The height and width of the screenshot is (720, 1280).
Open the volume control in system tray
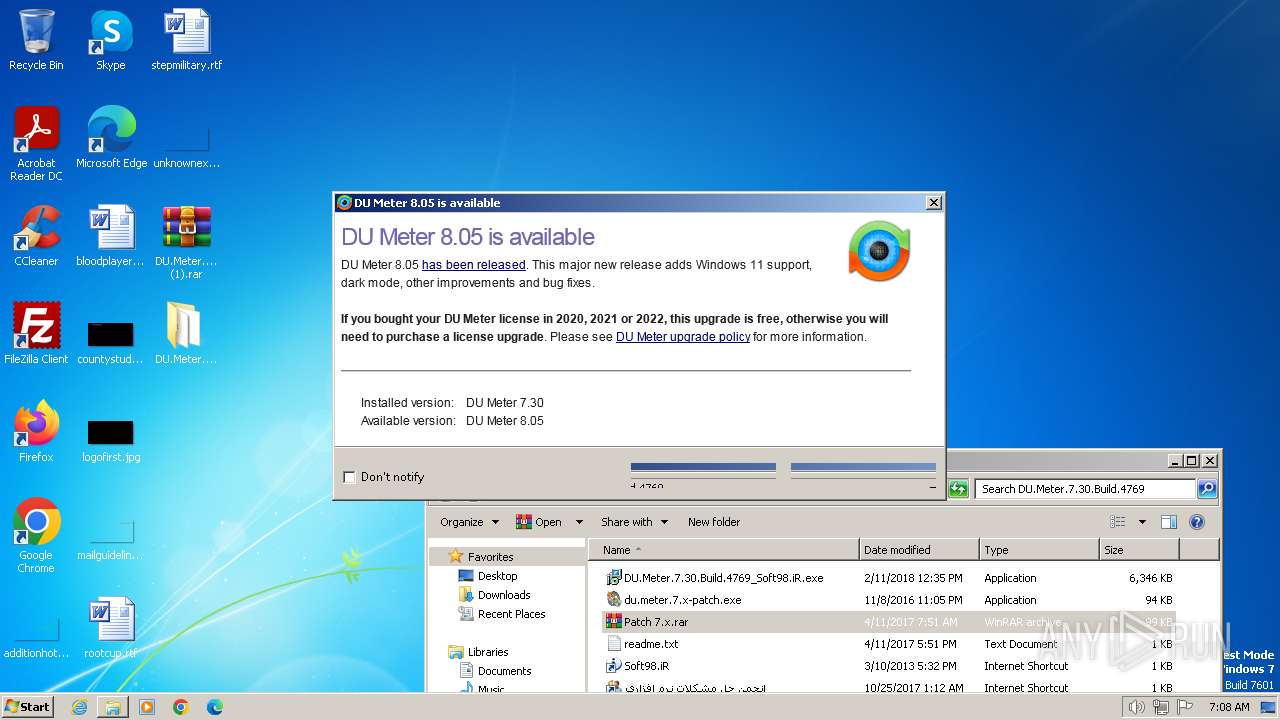coord(1136,707)
